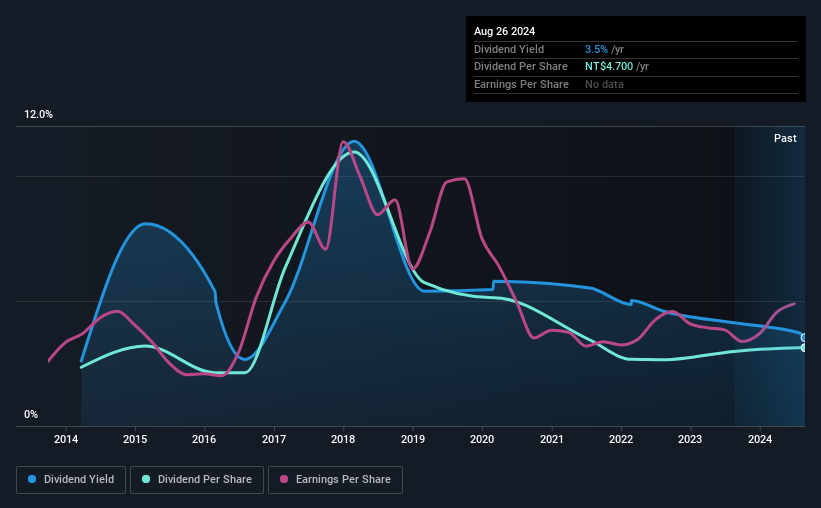Click the 12.0% y-axis label
The image size is (821, 508).
38,115
